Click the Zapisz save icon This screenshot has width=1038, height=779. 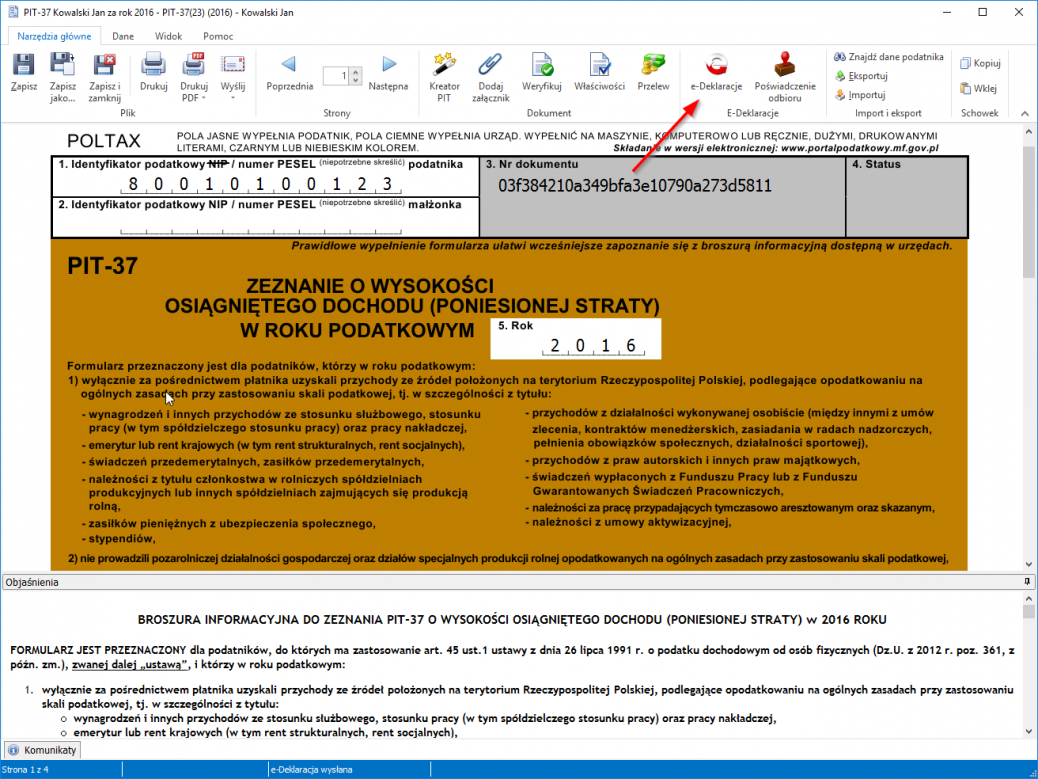(24, 71)
